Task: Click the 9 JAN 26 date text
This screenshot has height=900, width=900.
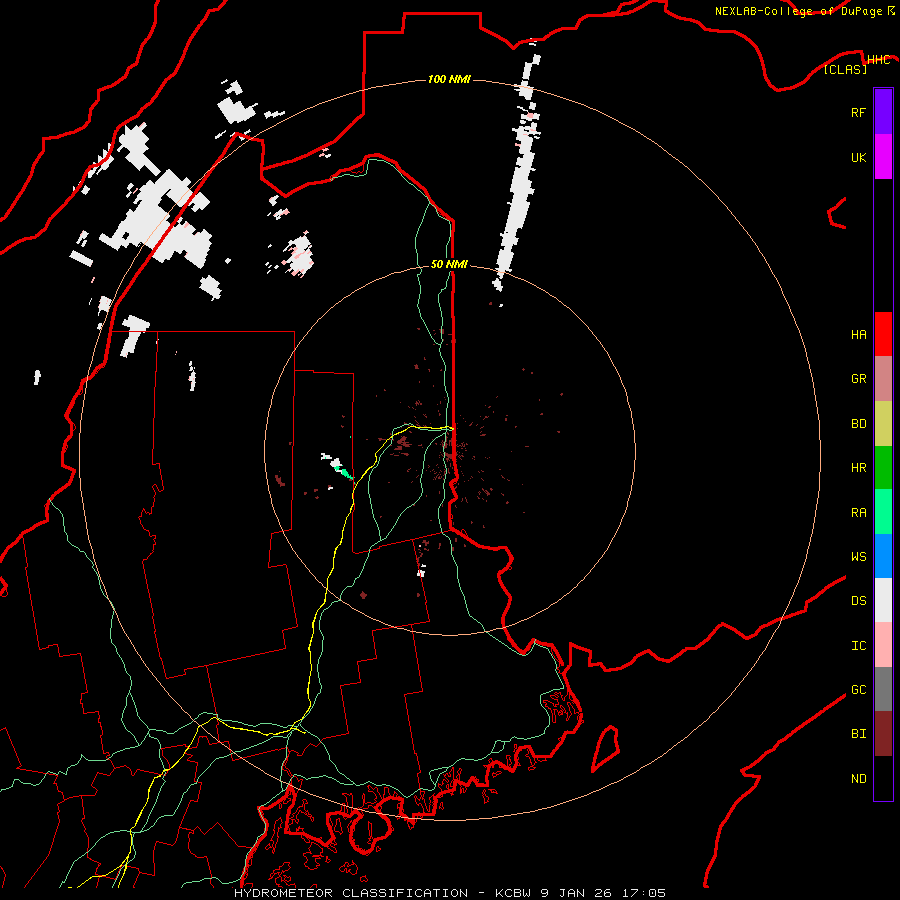Action: 577,893
